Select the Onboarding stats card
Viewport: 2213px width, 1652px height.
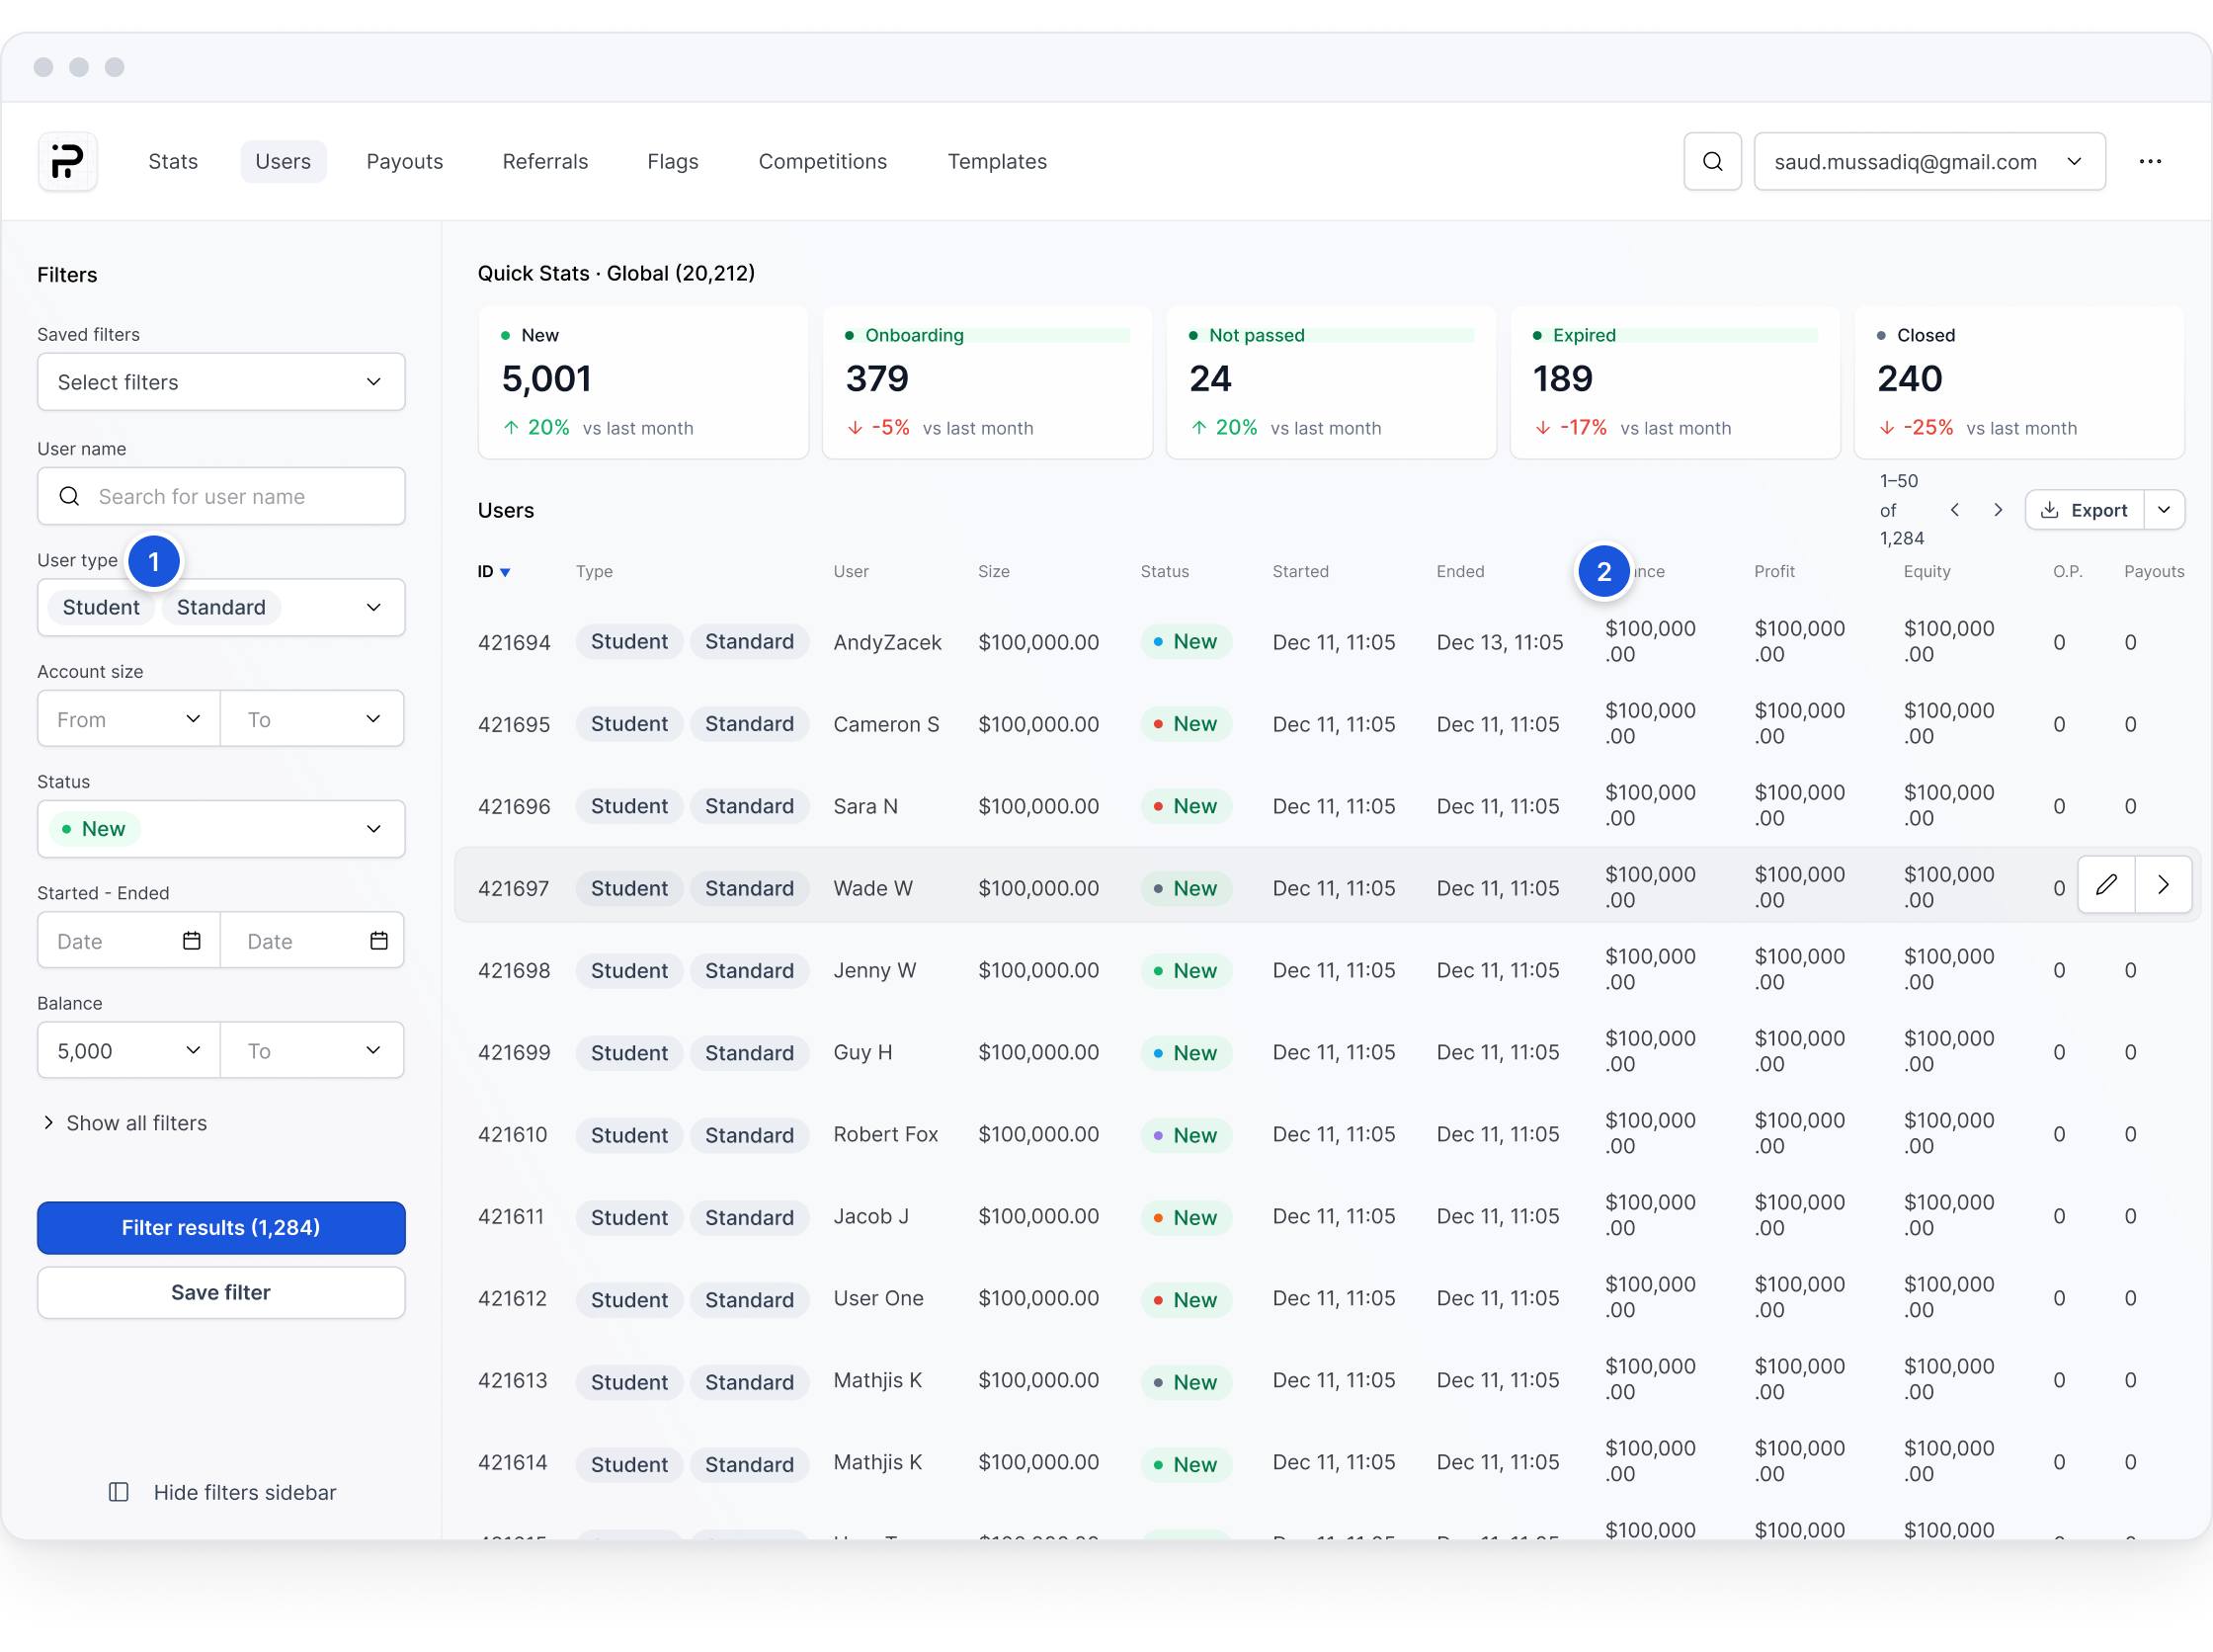tap(987, 383)
